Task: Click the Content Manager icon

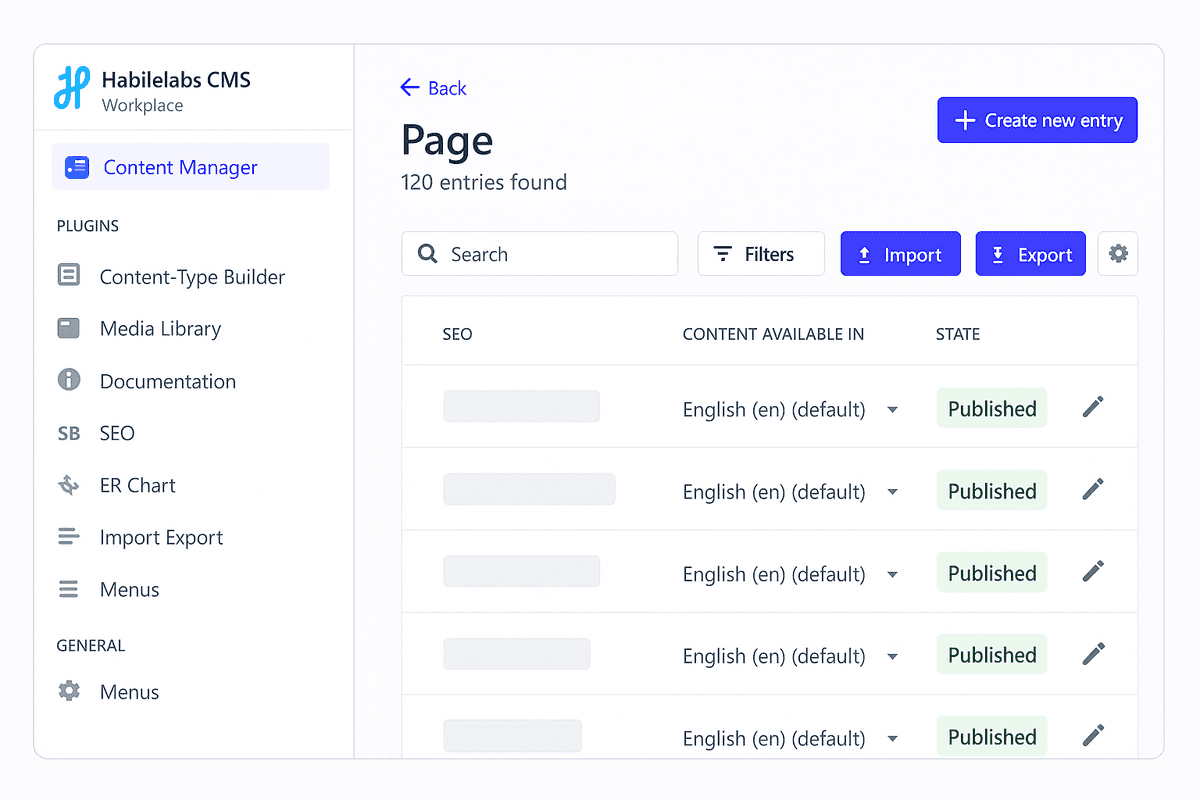Action: [x=76, y=167]
